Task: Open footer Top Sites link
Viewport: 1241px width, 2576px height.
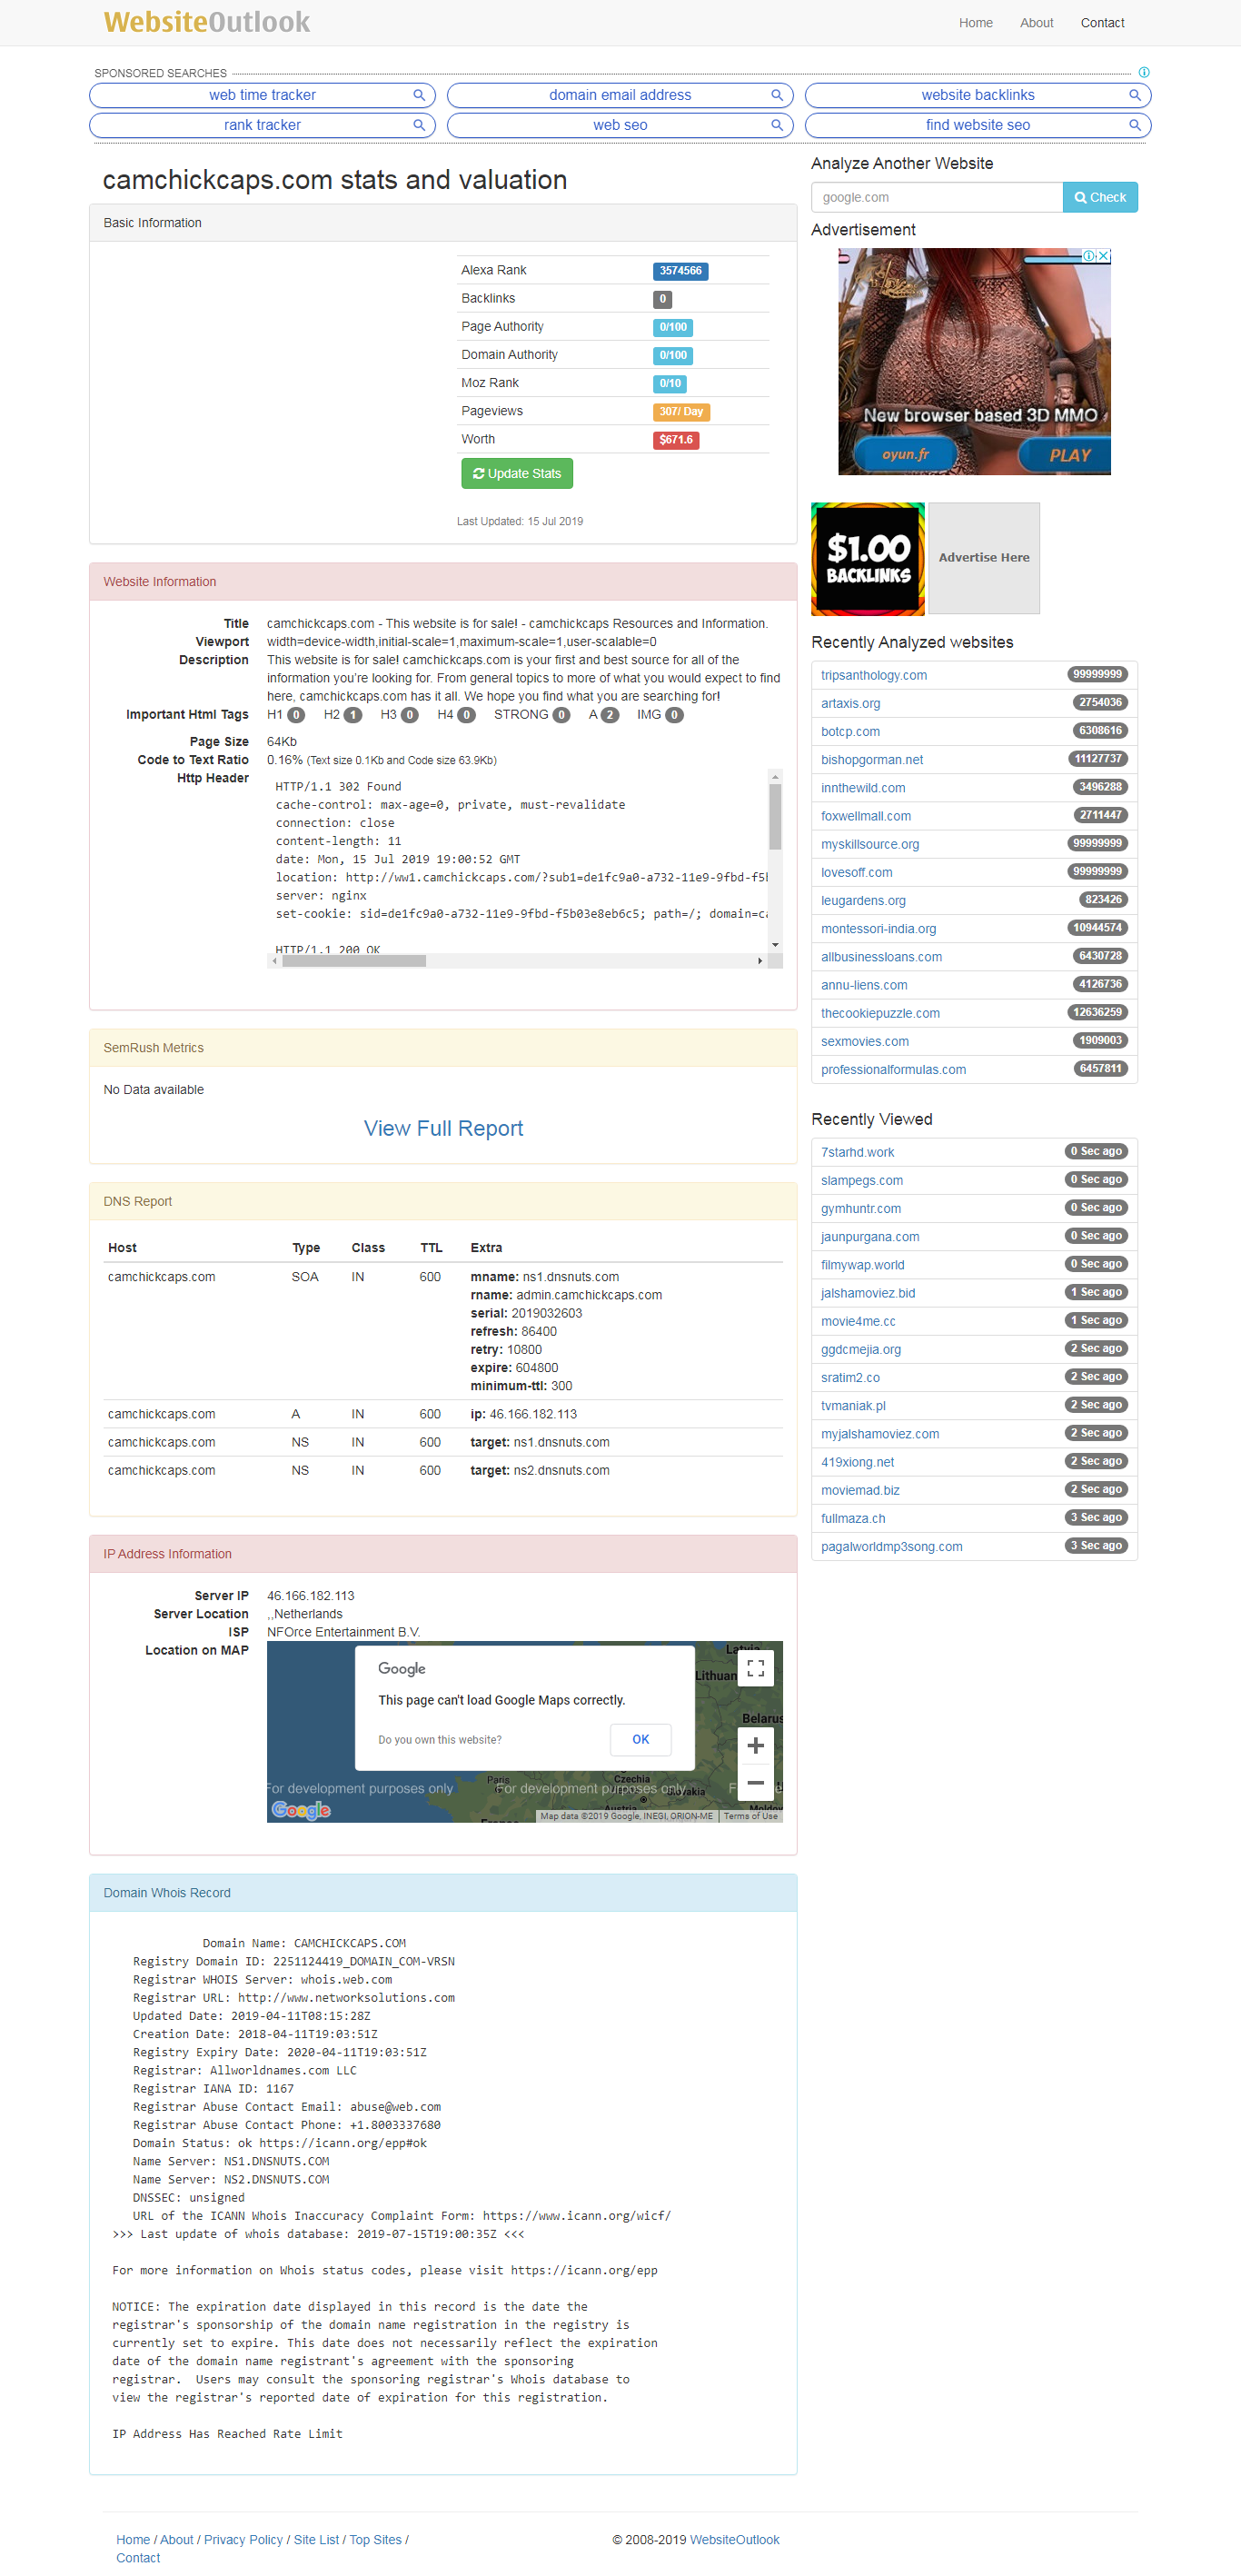Action: click(375, 2540)
